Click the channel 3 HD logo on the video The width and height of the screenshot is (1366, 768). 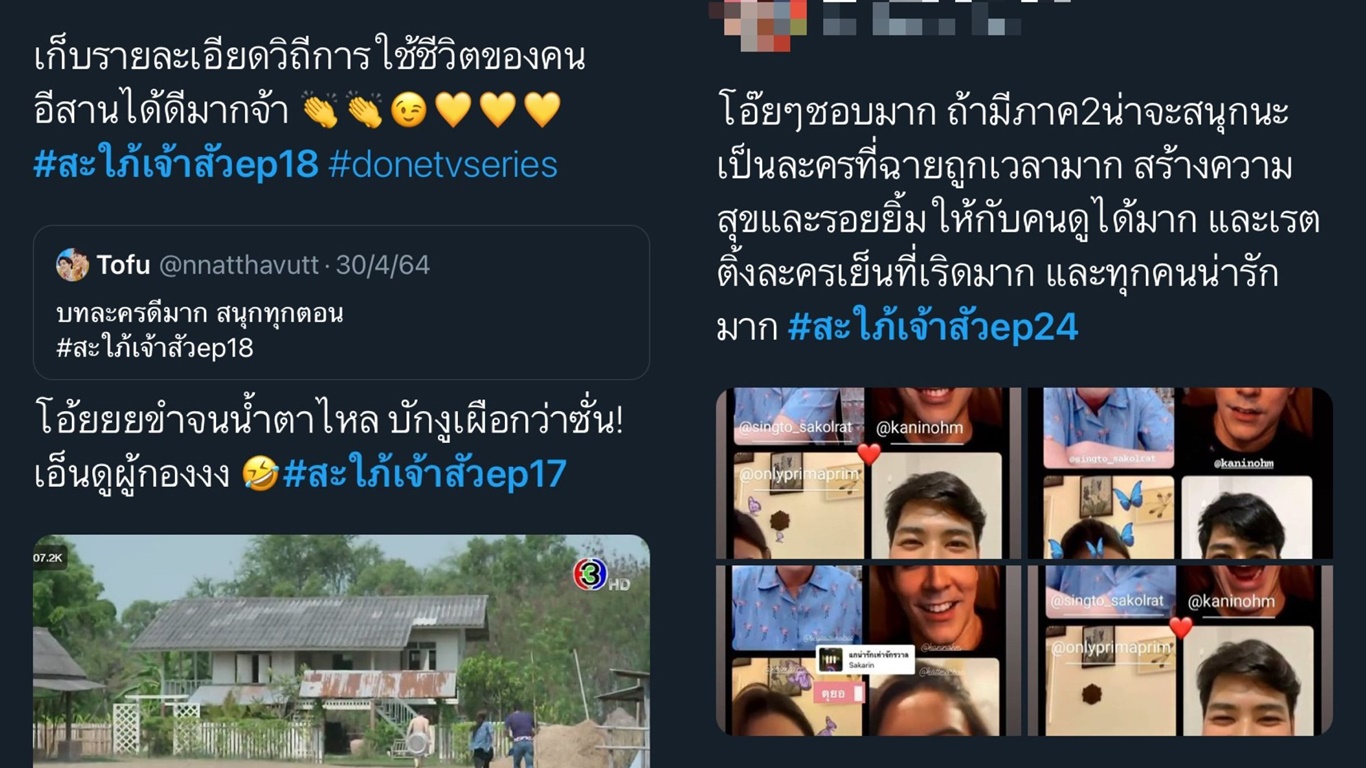pyautogui.click(x=600, y=575)
